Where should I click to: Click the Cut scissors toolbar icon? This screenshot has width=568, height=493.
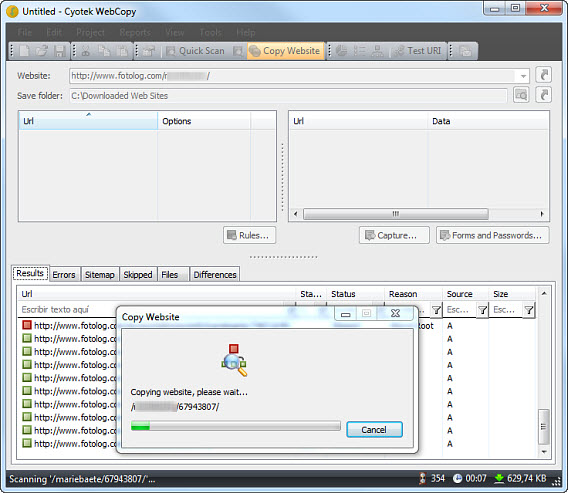86,51
